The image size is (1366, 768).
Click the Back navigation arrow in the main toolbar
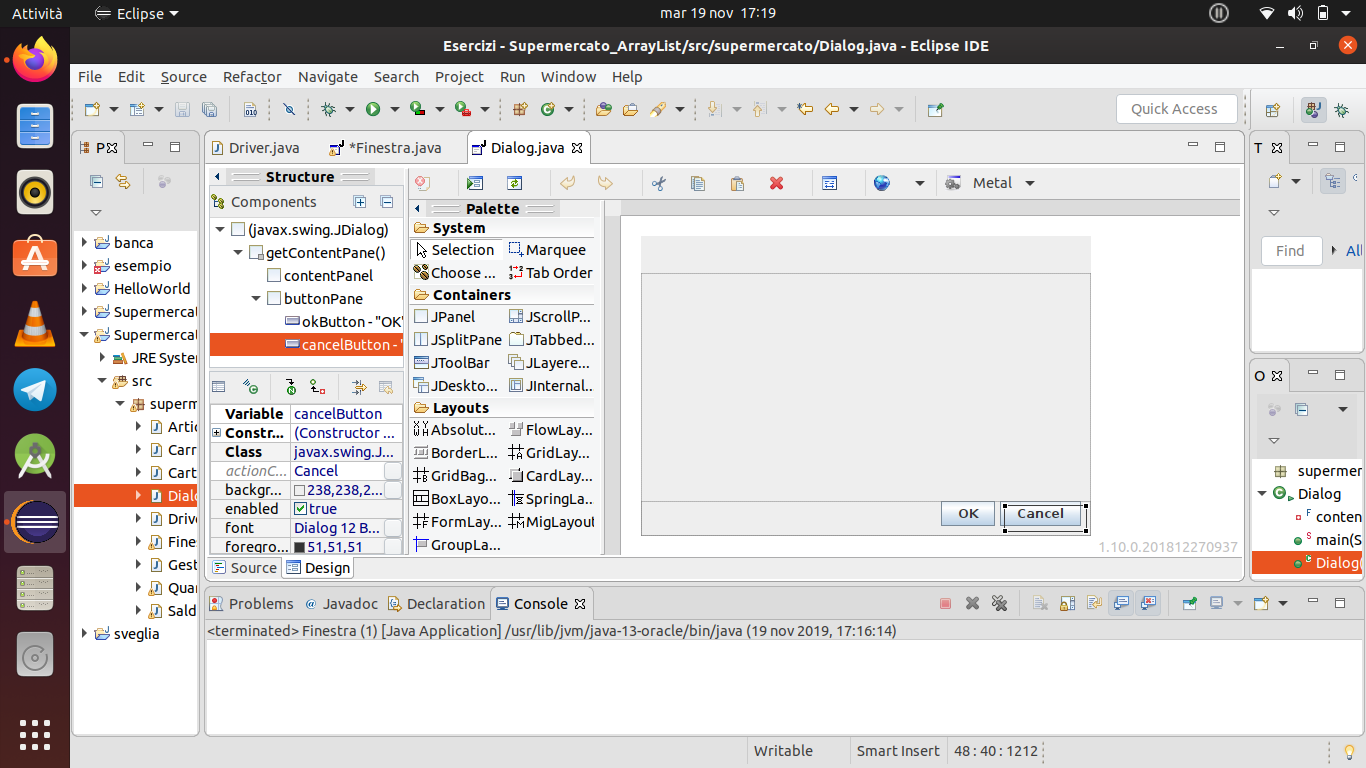831,109
